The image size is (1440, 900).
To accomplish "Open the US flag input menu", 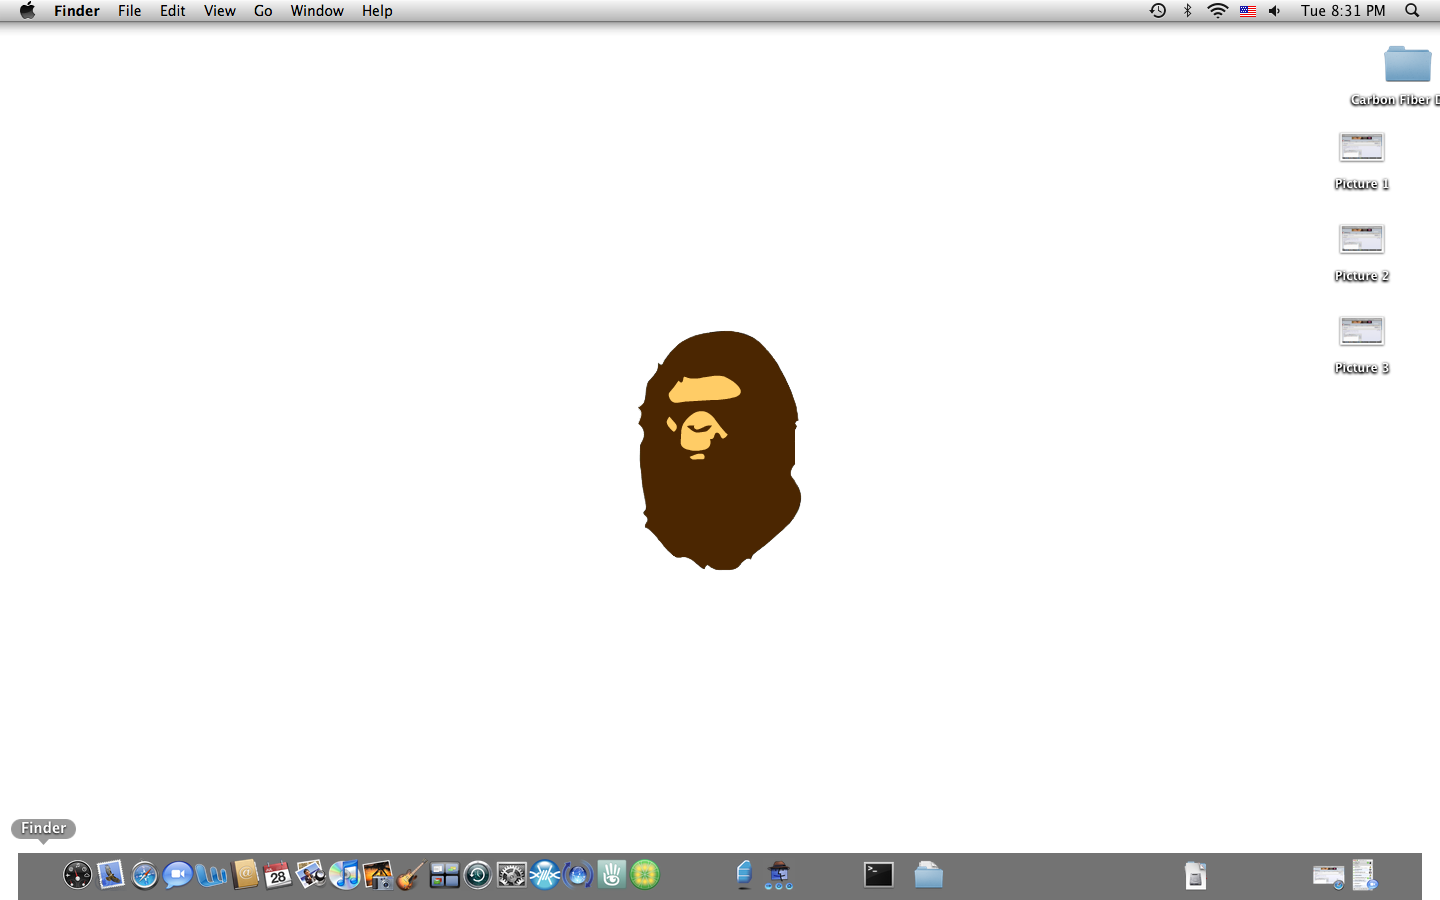I will [1247, 11].
